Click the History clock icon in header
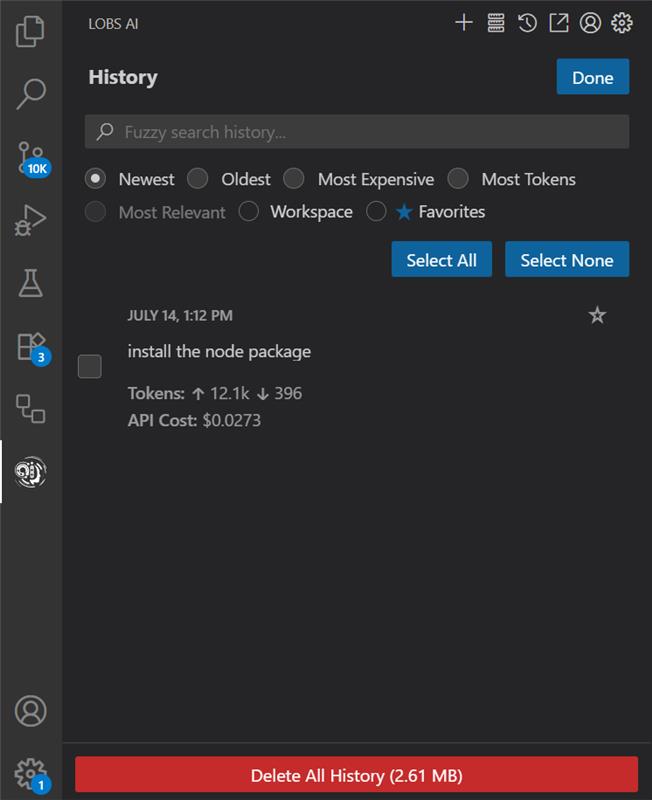Screen dimensions: 652x800 coord(527,23)
